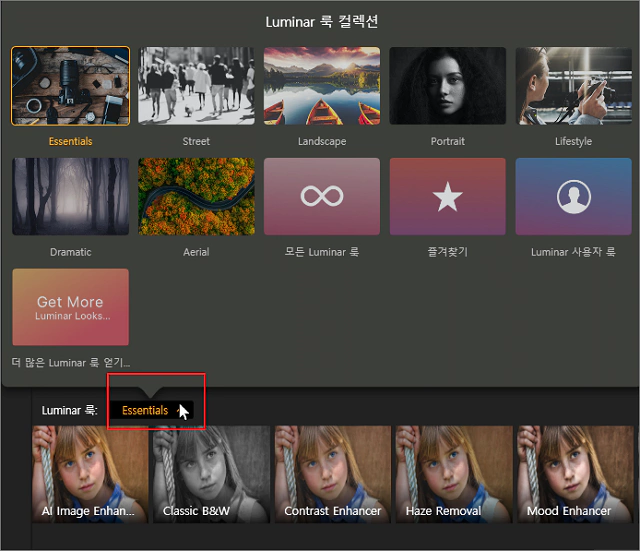This screenshot has width=640, height=551.
Task: Click the 'Luminar 사용자 룩' caption
Action: (x=573, y=252)
